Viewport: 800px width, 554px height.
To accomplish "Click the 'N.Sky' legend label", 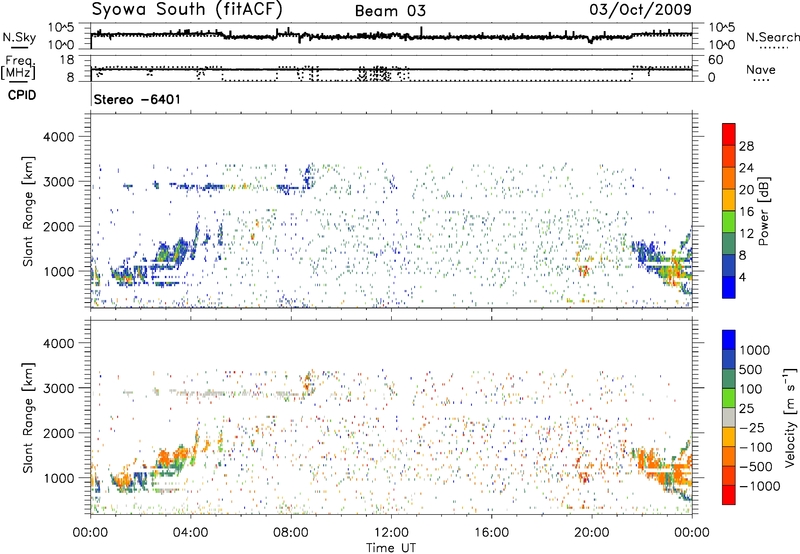I will click(x=19, y=37).
